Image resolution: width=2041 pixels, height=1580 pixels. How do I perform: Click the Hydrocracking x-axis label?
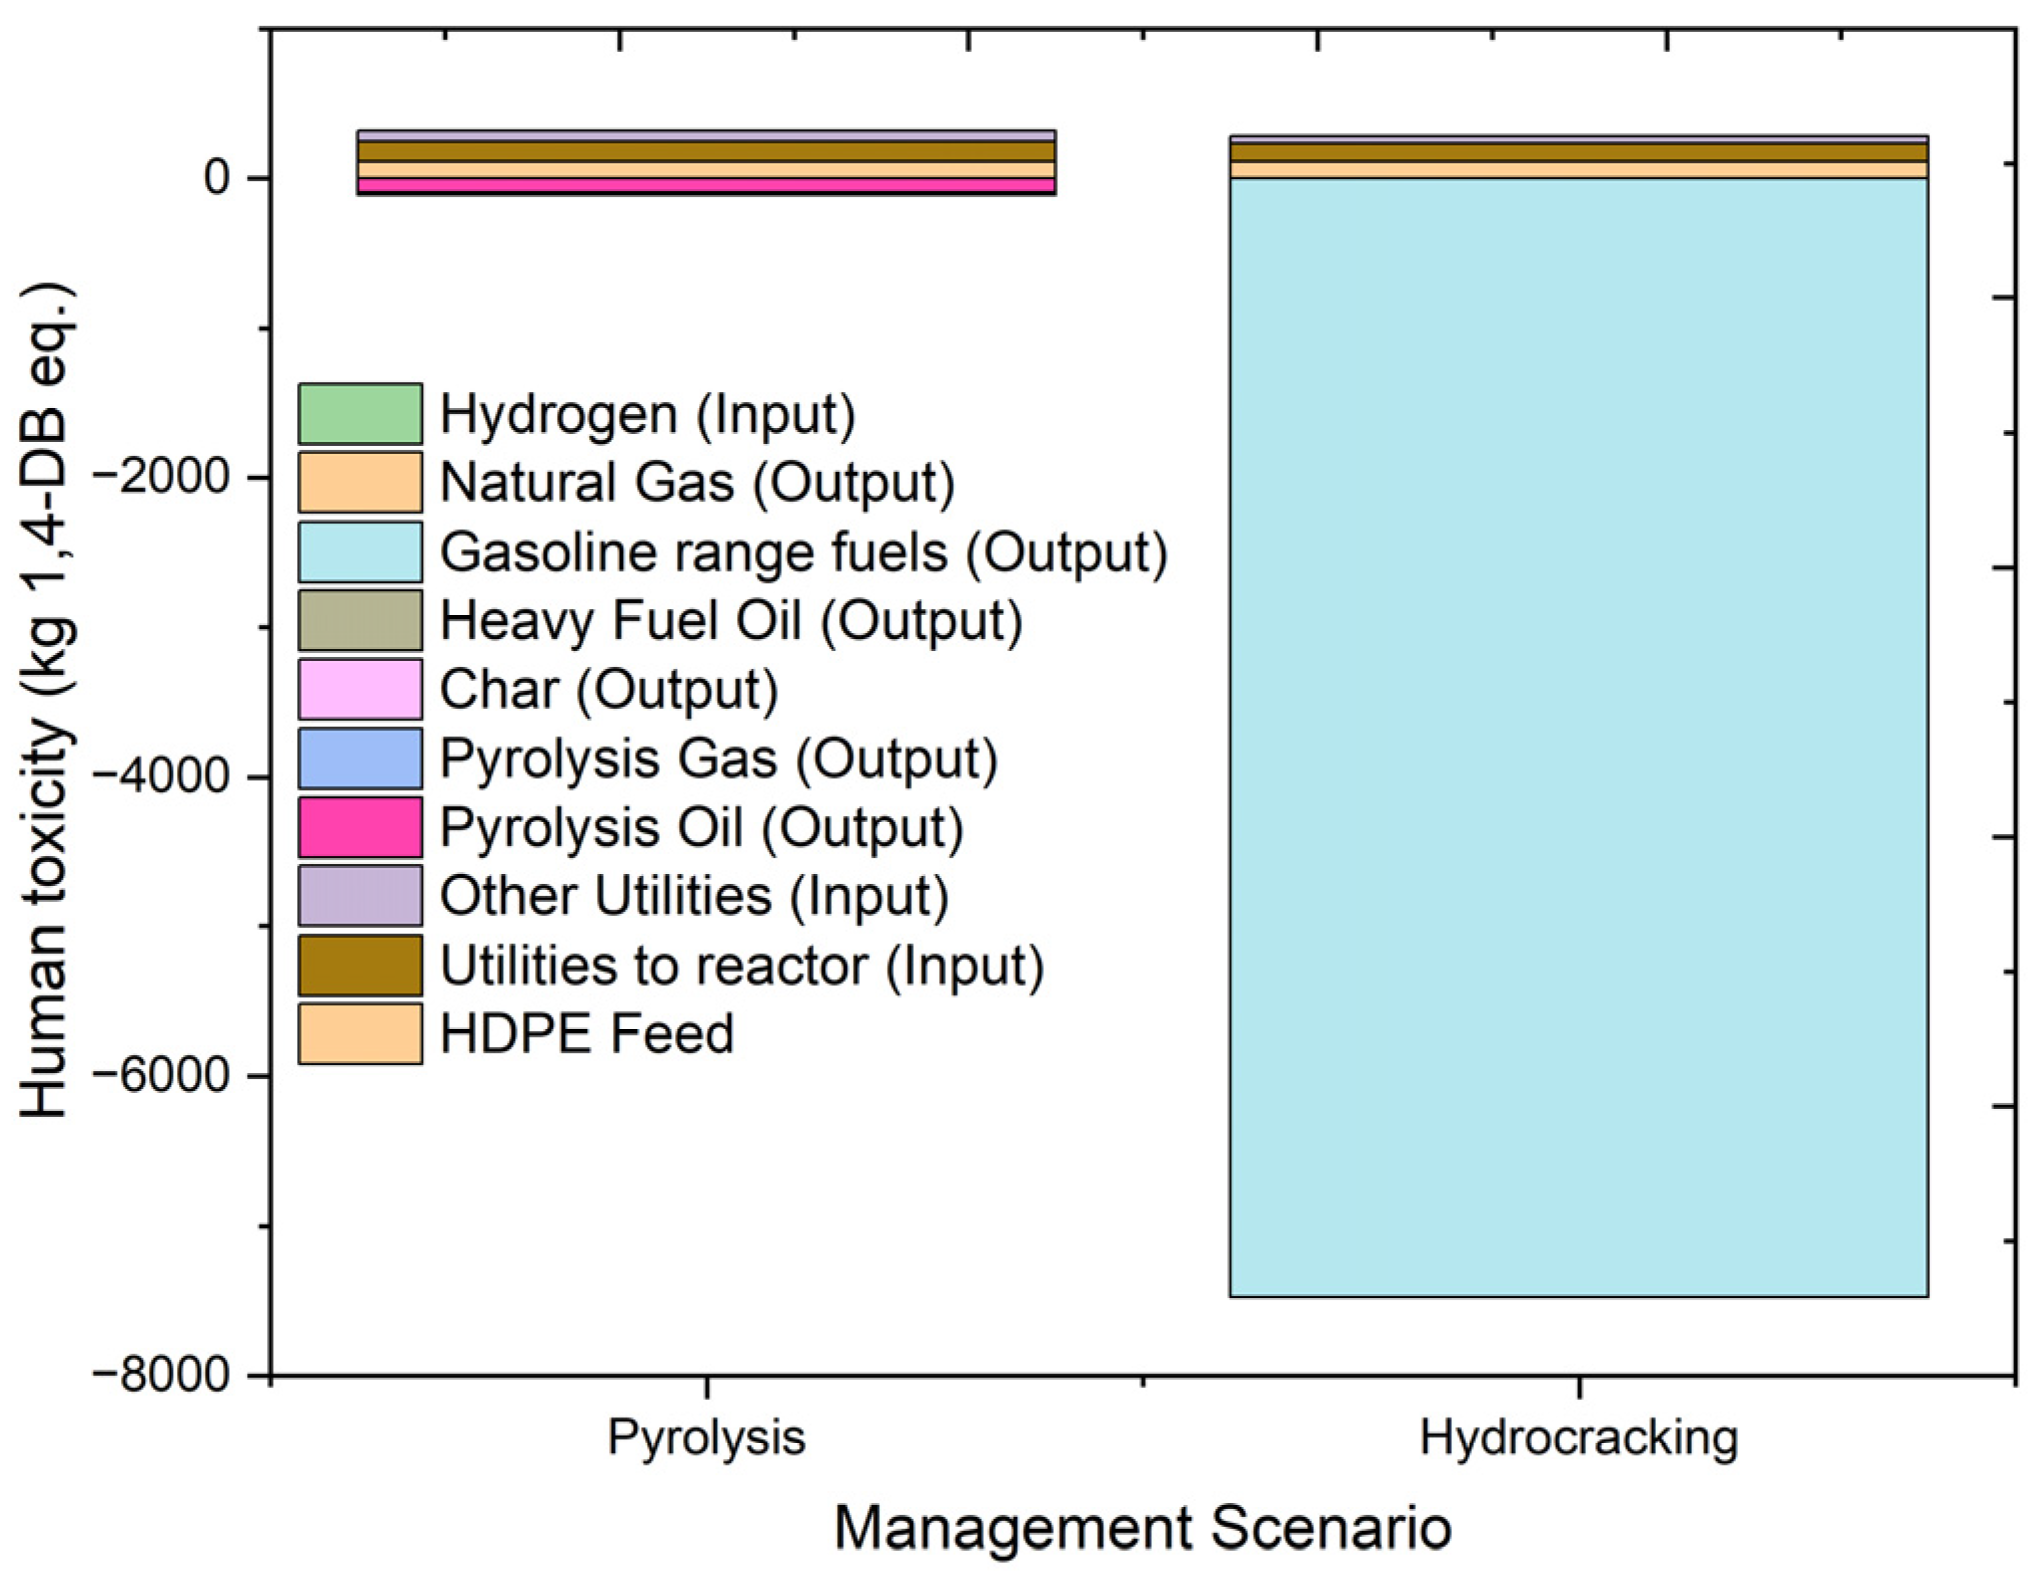[1578, 1438]
